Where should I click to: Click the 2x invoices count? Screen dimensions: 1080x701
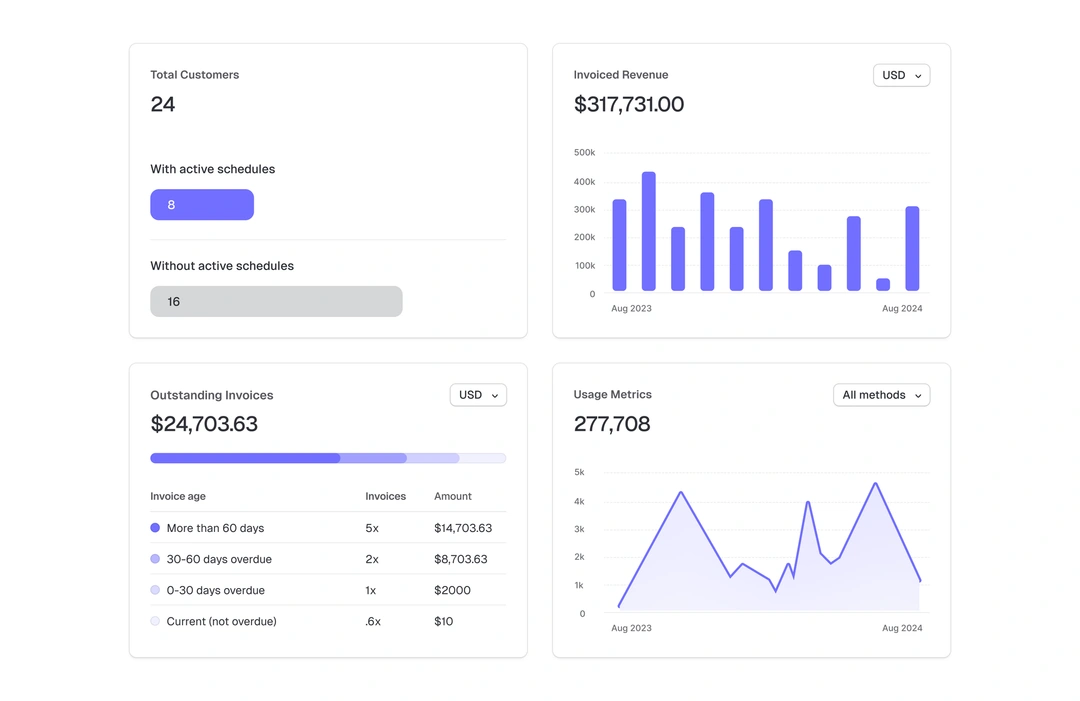tap(372, 559)
